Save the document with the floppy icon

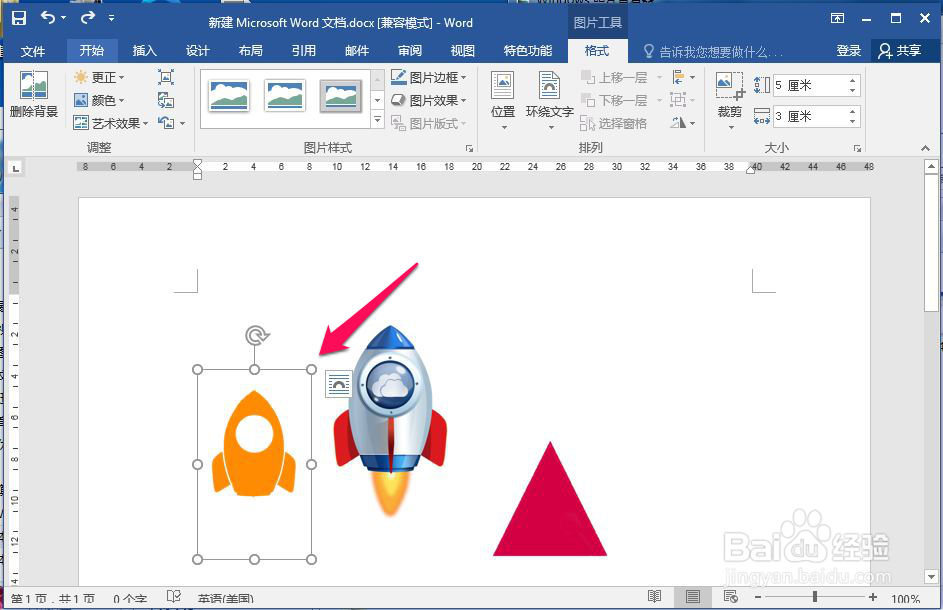tap(19, 18)
